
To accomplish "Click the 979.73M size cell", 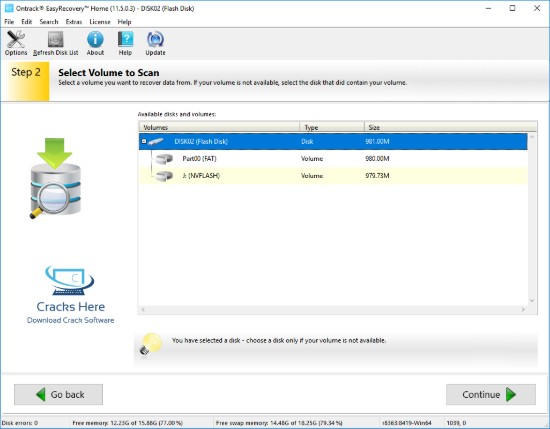I will coord(377,175).
